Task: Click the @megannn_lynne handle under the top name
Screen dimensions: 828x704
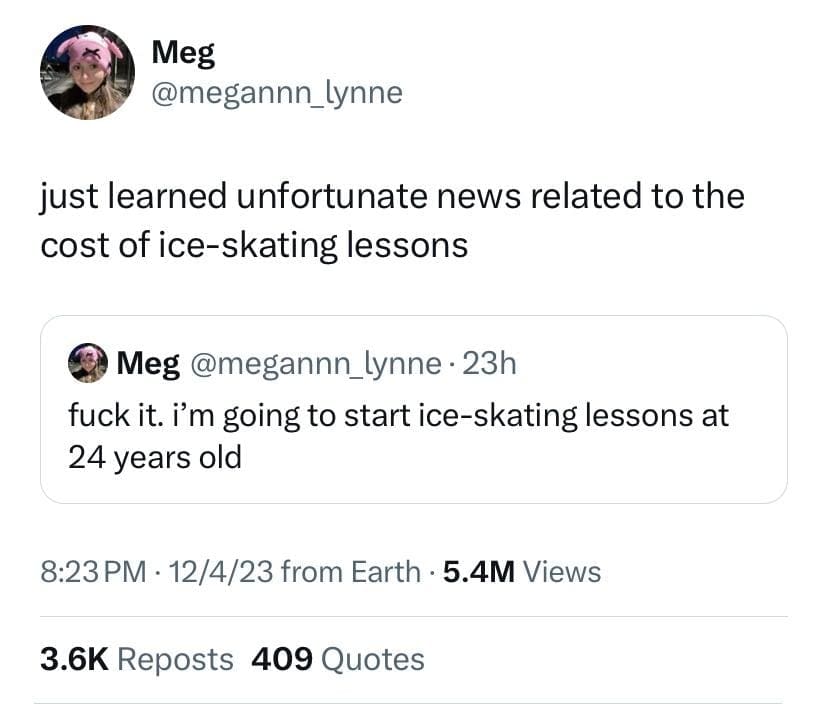Action: pos(277,93)
